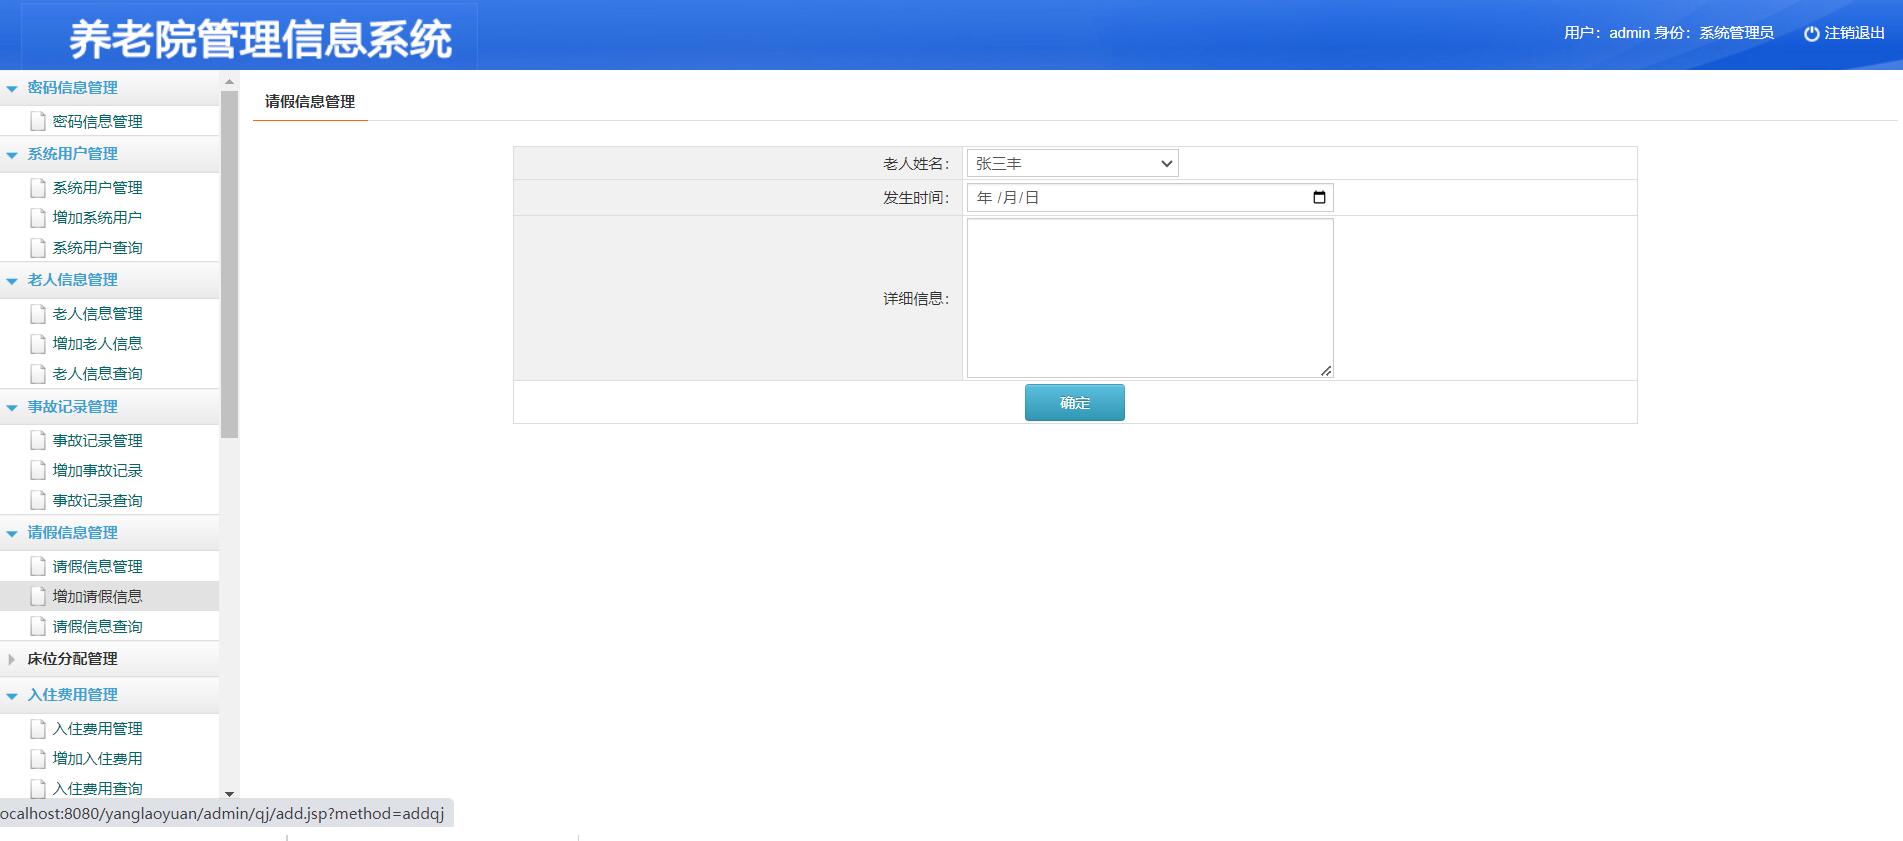Open 增加事故记录 page

[97, 471]
